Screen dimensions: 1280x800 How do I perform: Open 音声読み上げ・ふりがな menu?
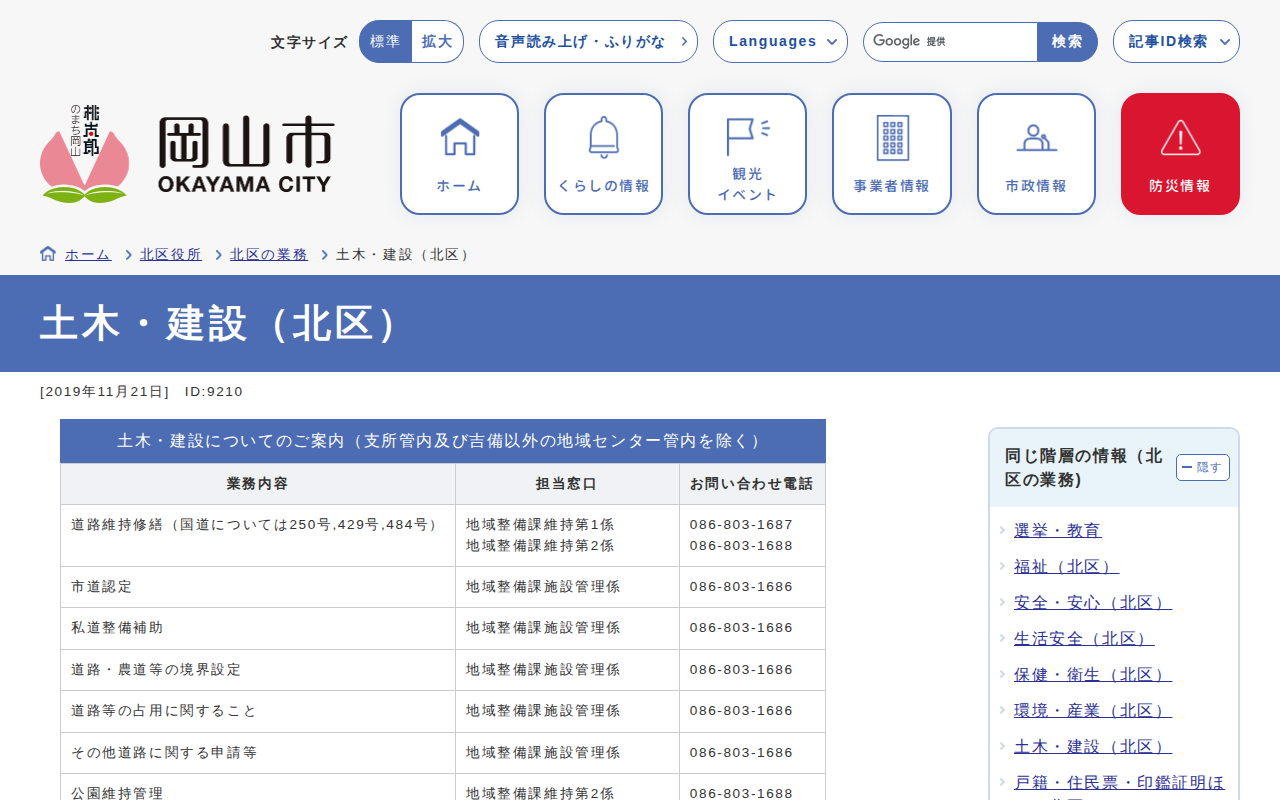[588, 42]
